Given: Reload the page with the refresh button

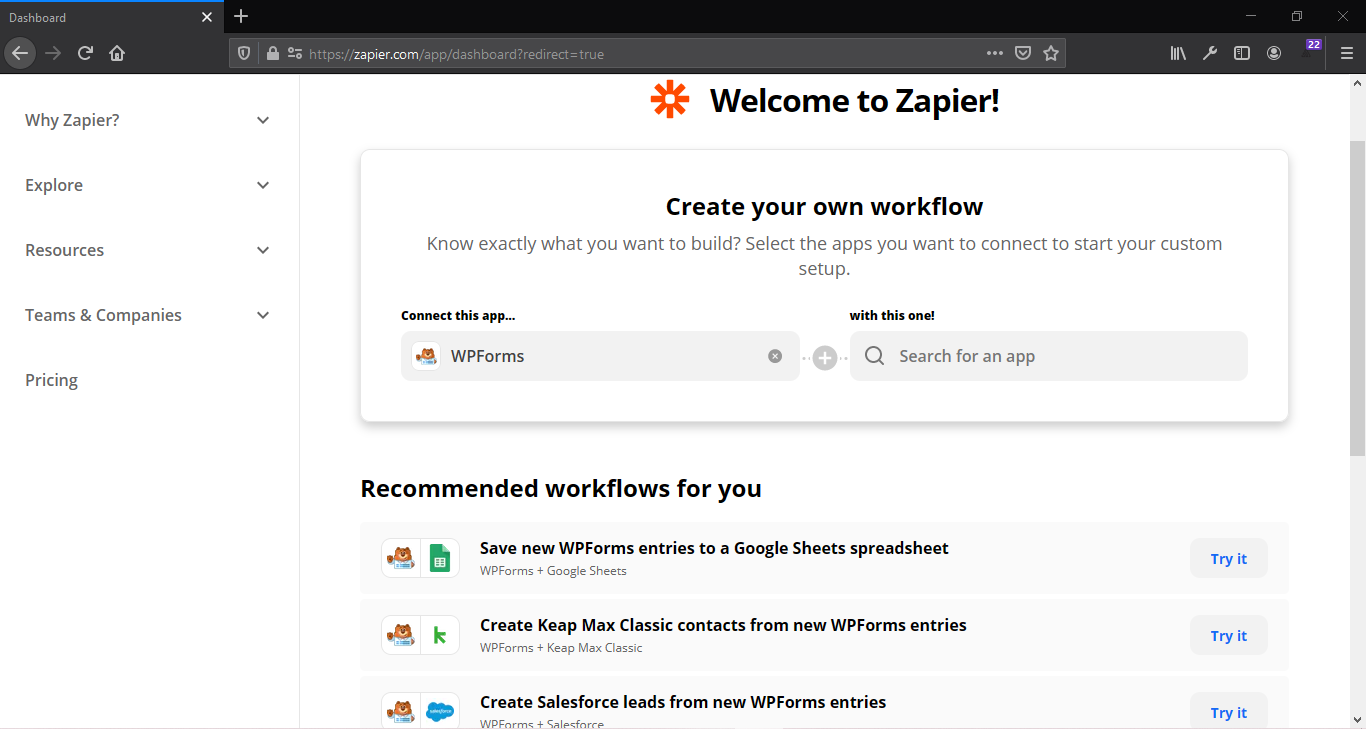Looking at the screenshot, I should tap(86, 53).
